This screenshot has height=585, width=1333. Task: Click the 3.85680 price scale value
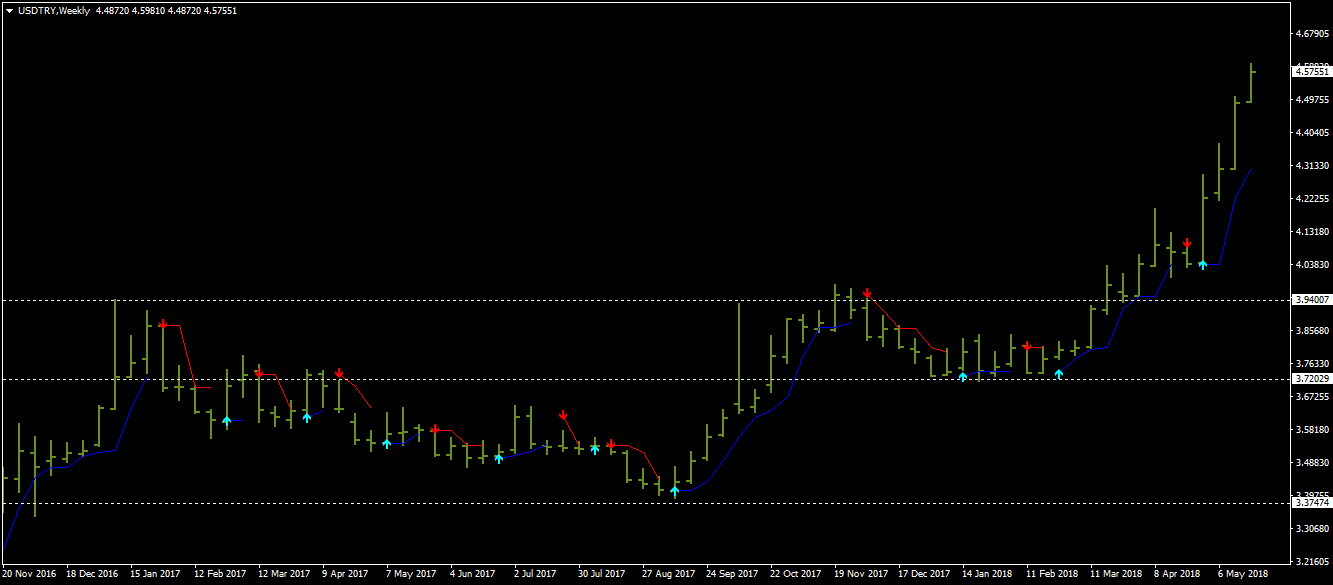point(1312,331)
